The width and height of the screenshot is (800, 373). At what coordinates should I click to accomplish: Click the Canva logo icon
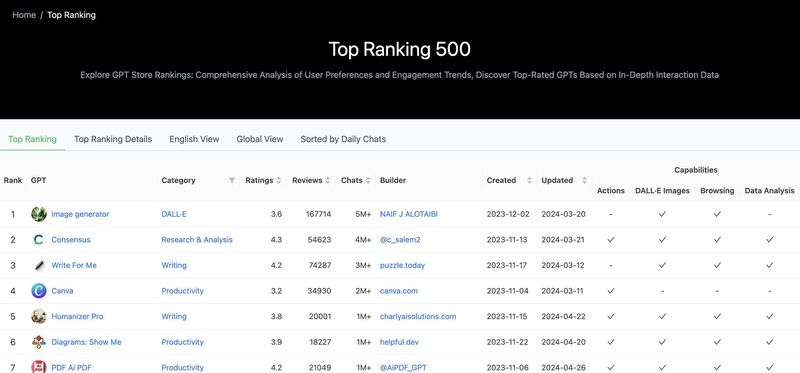point(39,291)
